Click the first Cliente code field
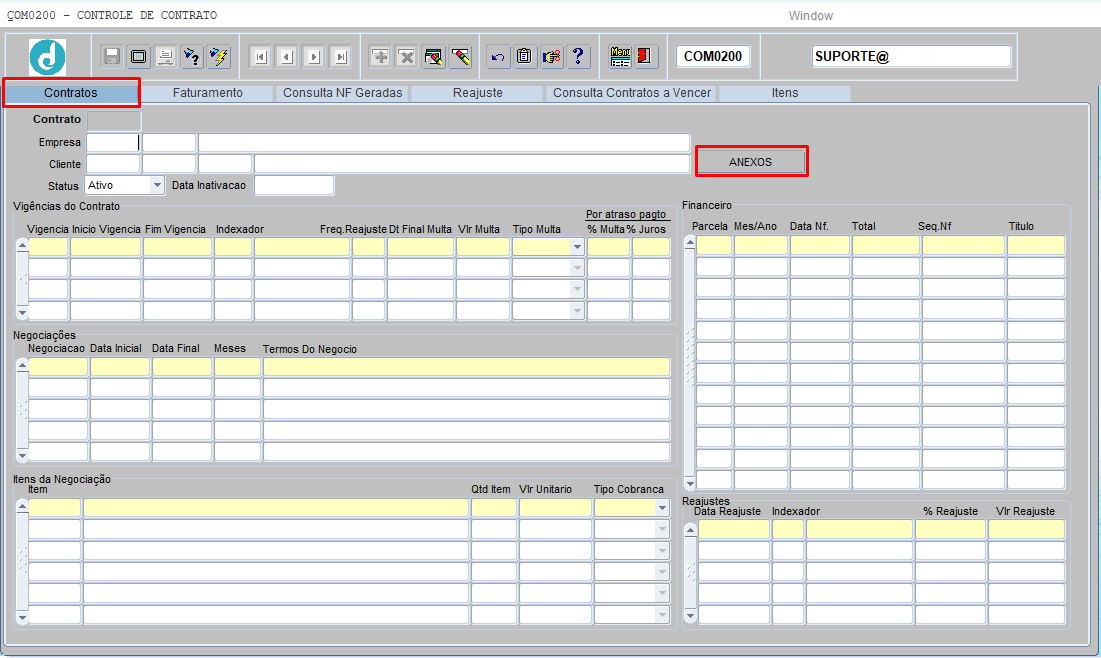1101x658 pixels. pos(113,164)
